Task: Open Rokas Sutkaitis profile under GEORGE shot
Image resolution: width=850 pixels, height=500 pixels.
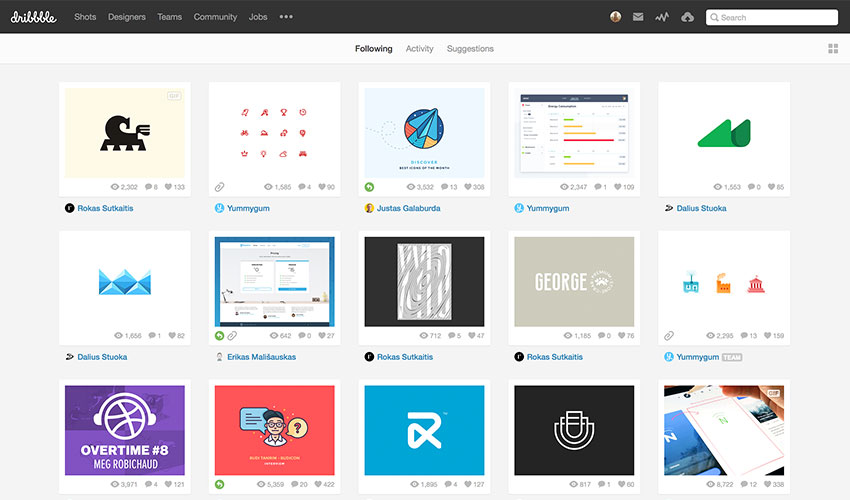Action: pyautogui.click(x=555, y=357)
